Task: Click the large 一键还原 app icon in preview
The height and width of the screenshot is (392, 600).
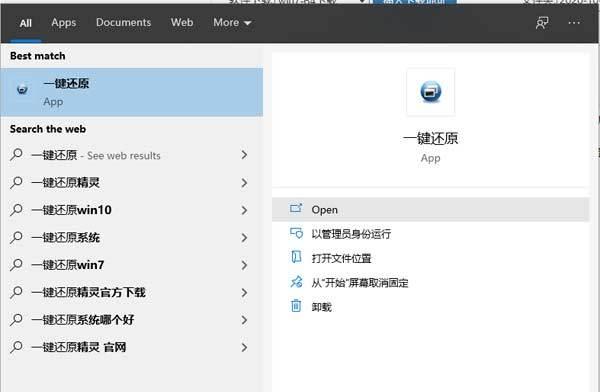Action: [430, 92]
